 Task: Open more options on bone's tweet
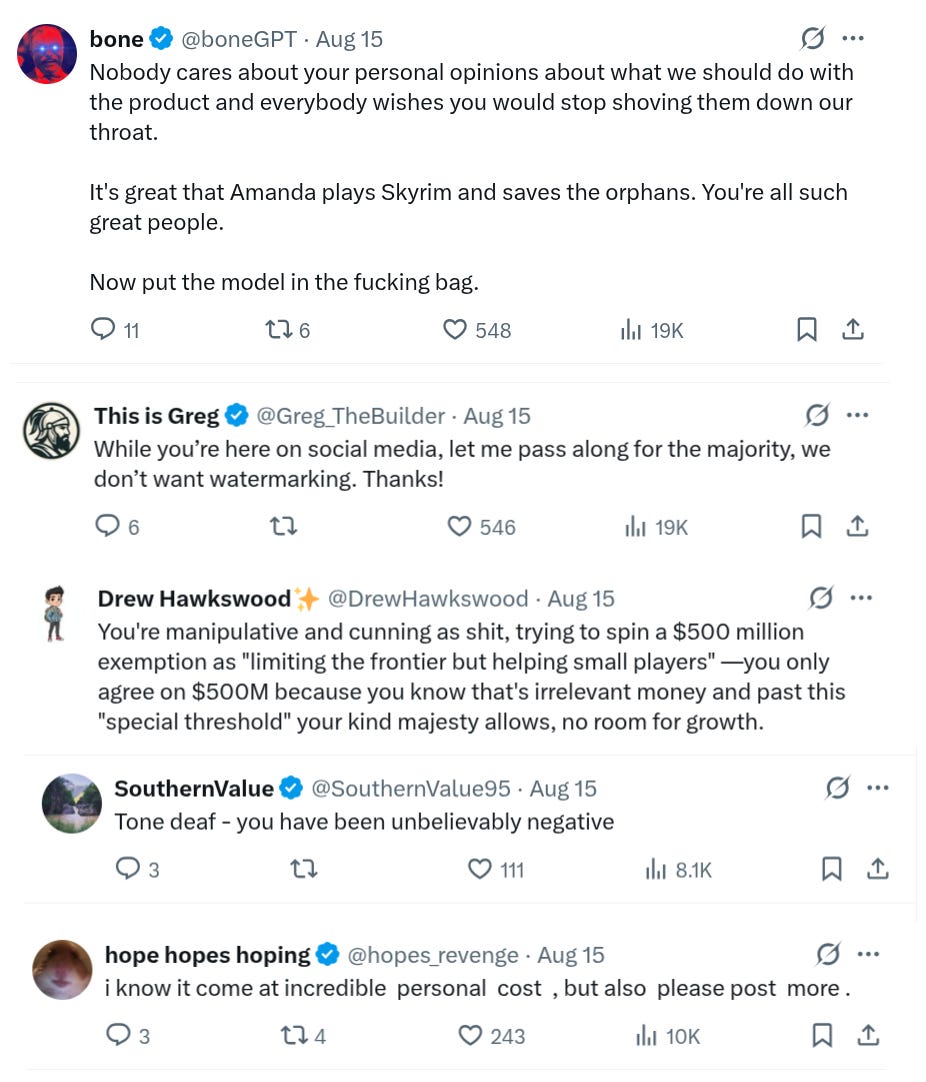tap(853, 39)
